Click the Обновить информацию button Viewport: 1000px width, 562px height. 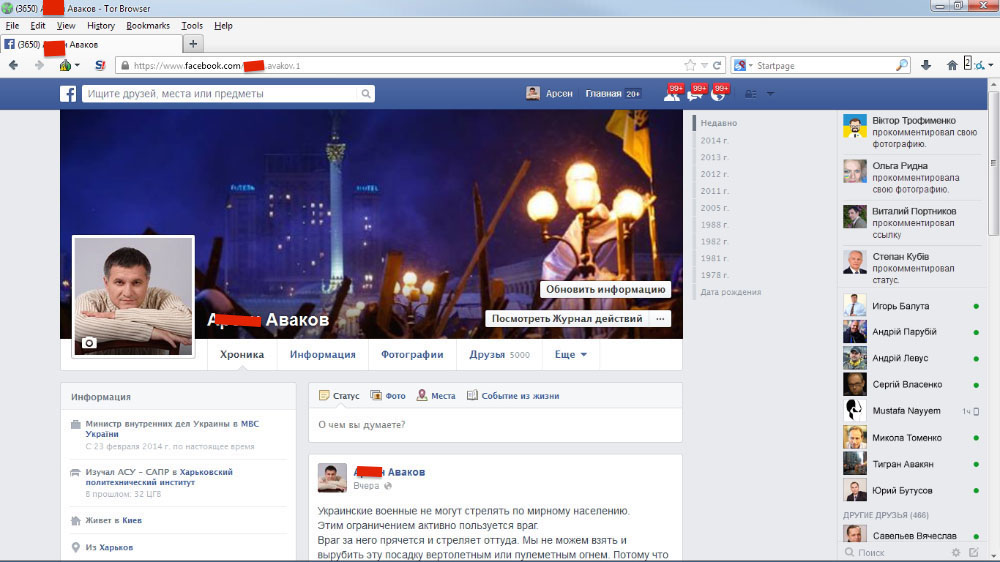tap(605, 289)
